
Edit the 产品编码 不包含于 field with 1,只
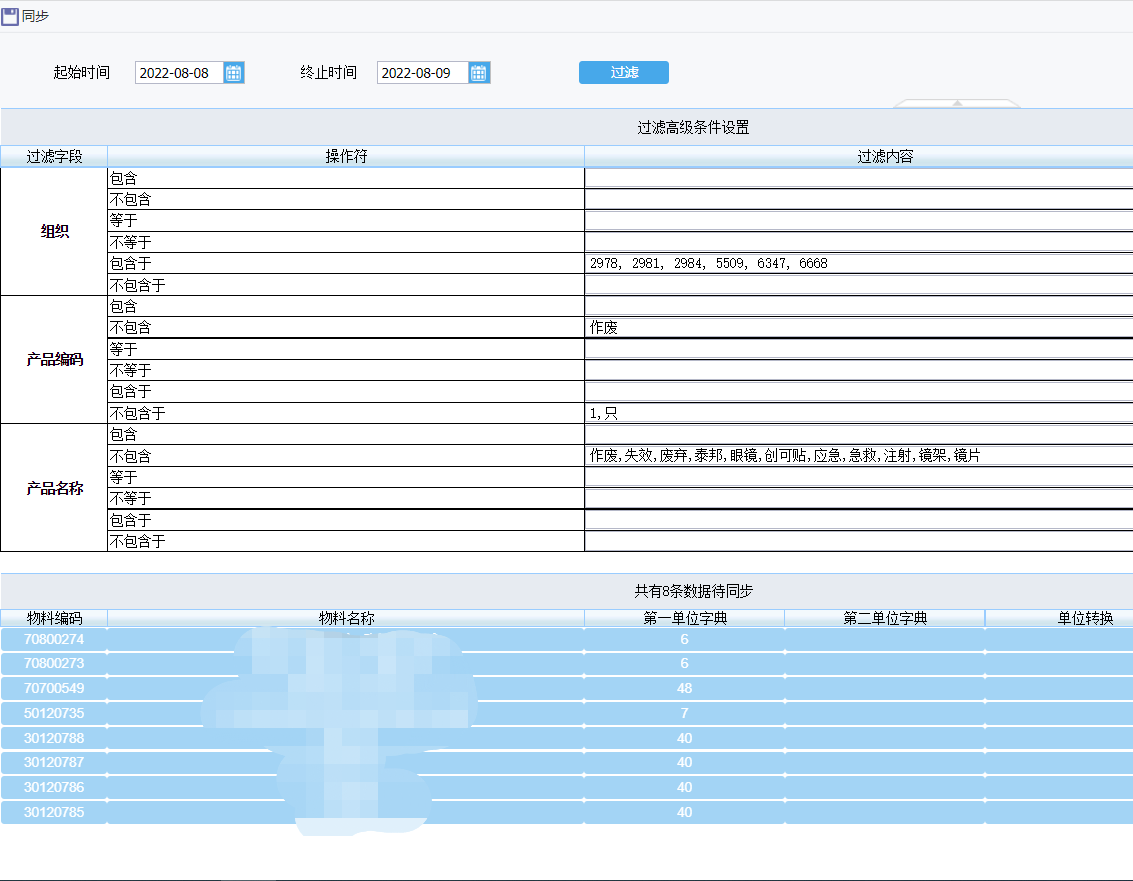859,413
